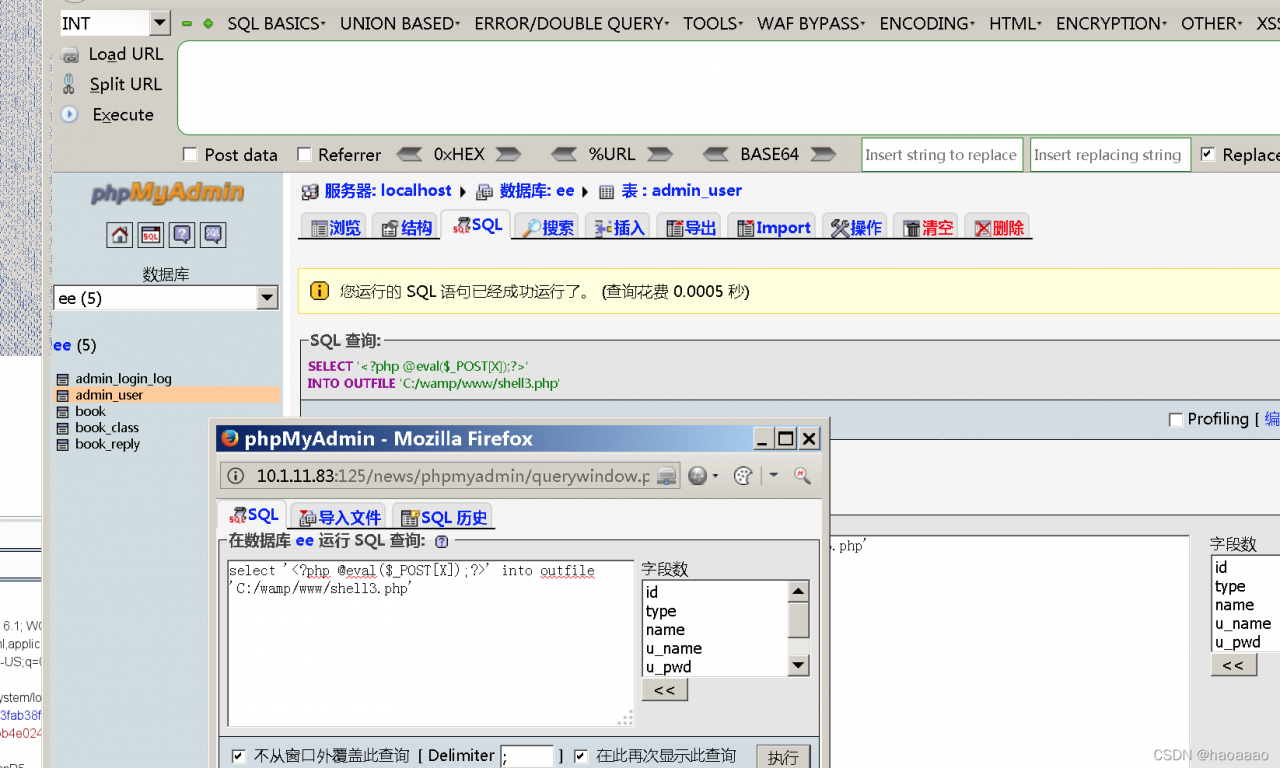Switch to the 浏览 tab

pyautogui.click(x=335, y=228)
